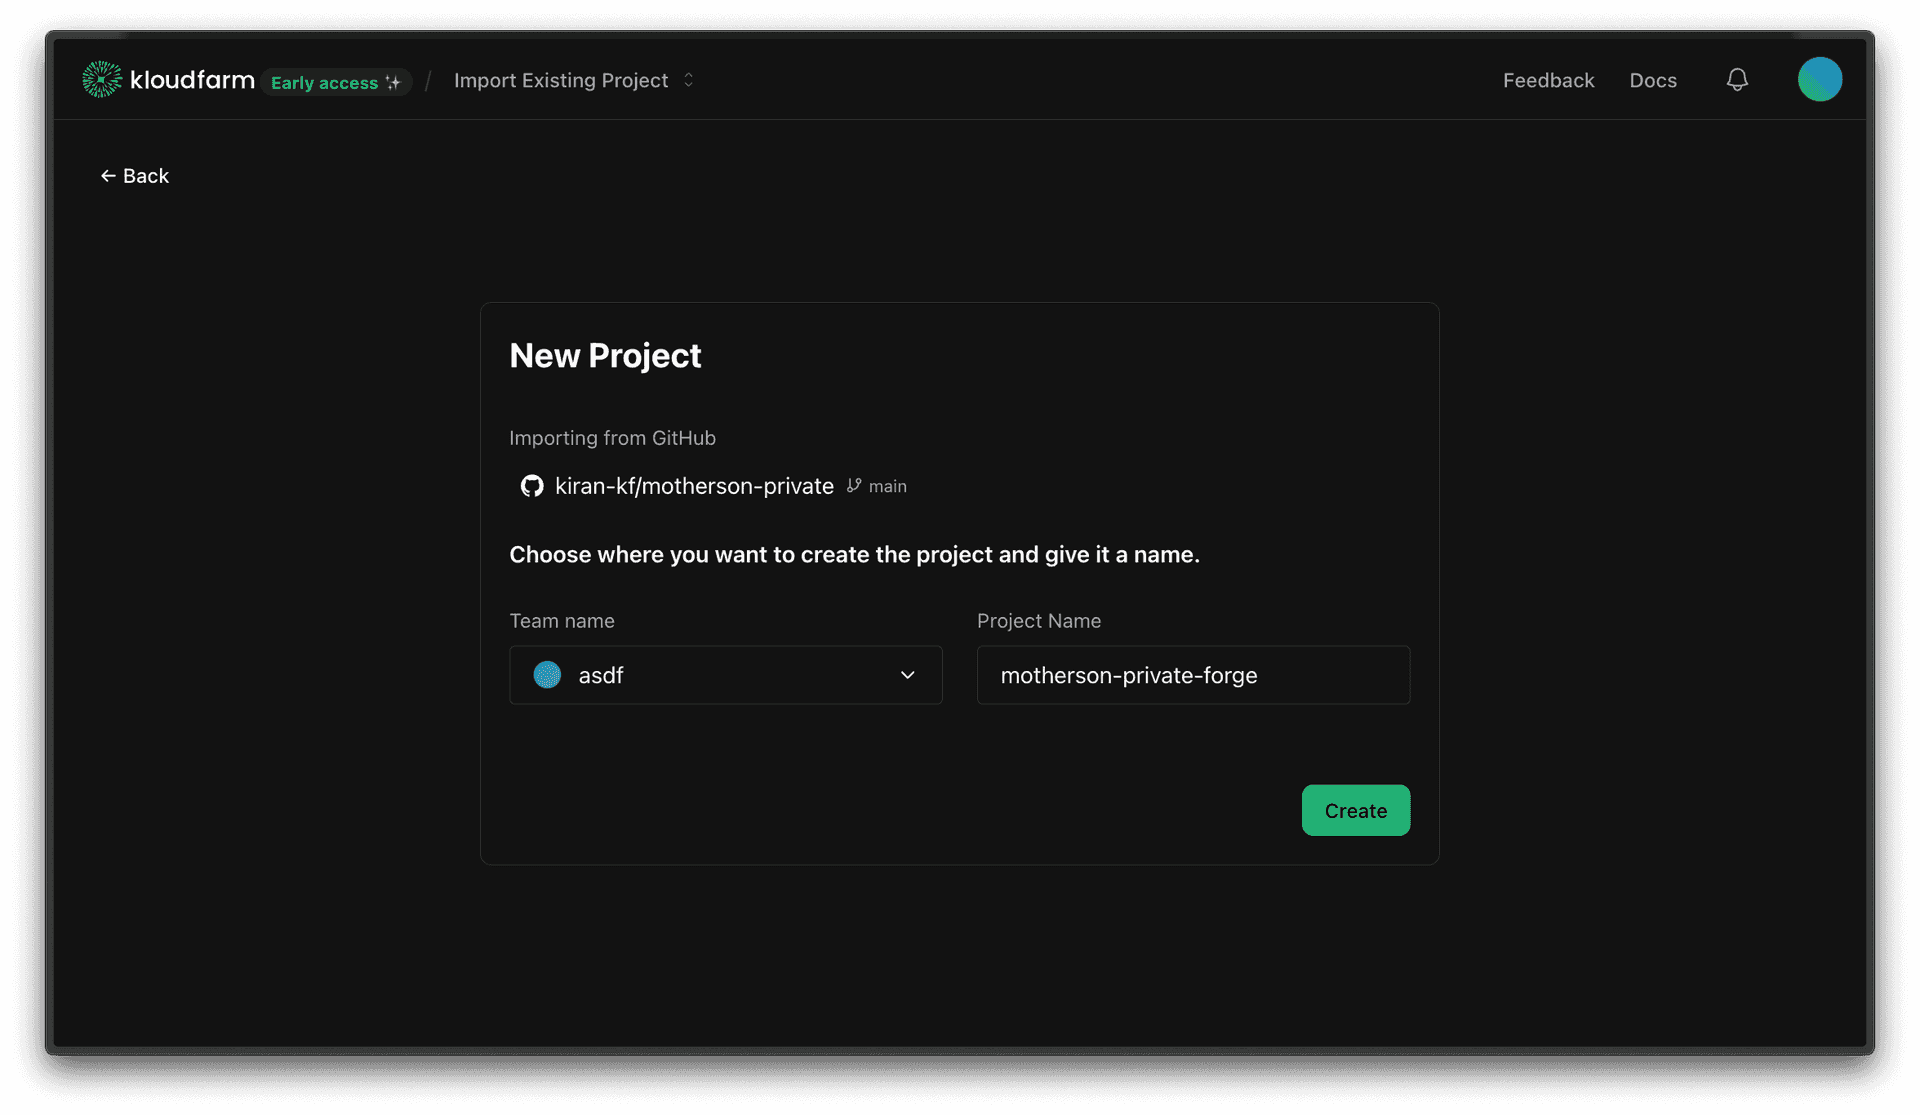1920x1115 pixels.
Task: Click the team avatar inside the Team name selector
Action: (x=547, y=675)
